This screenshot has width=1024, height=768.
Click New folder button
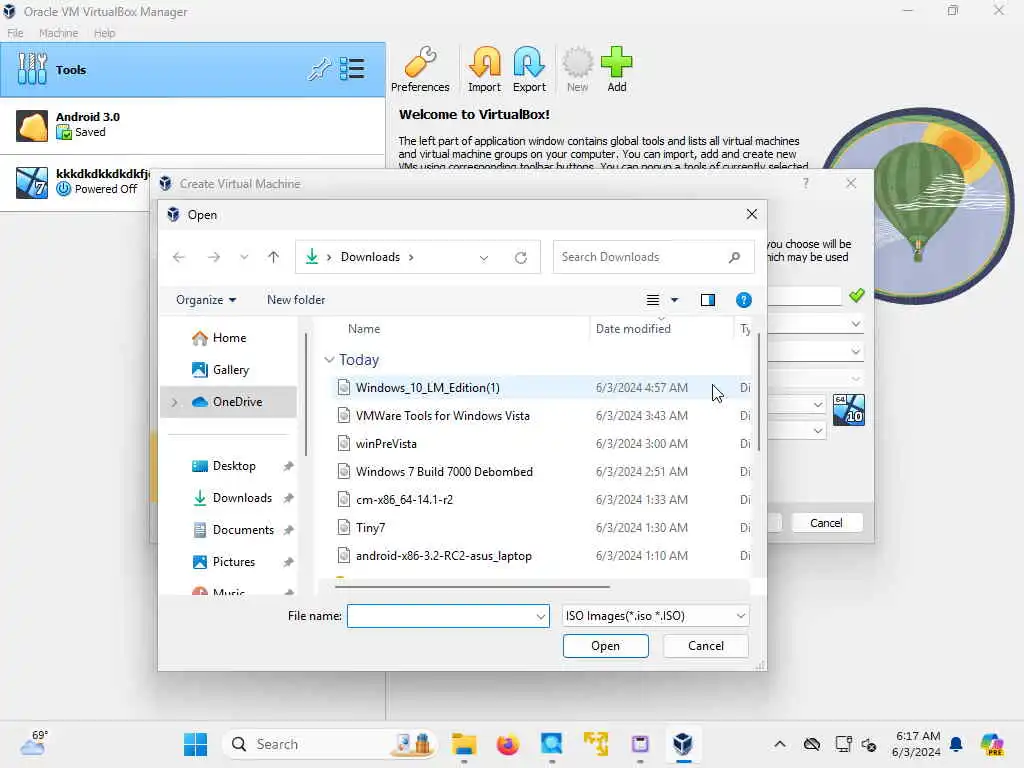(x=296, y=300)
